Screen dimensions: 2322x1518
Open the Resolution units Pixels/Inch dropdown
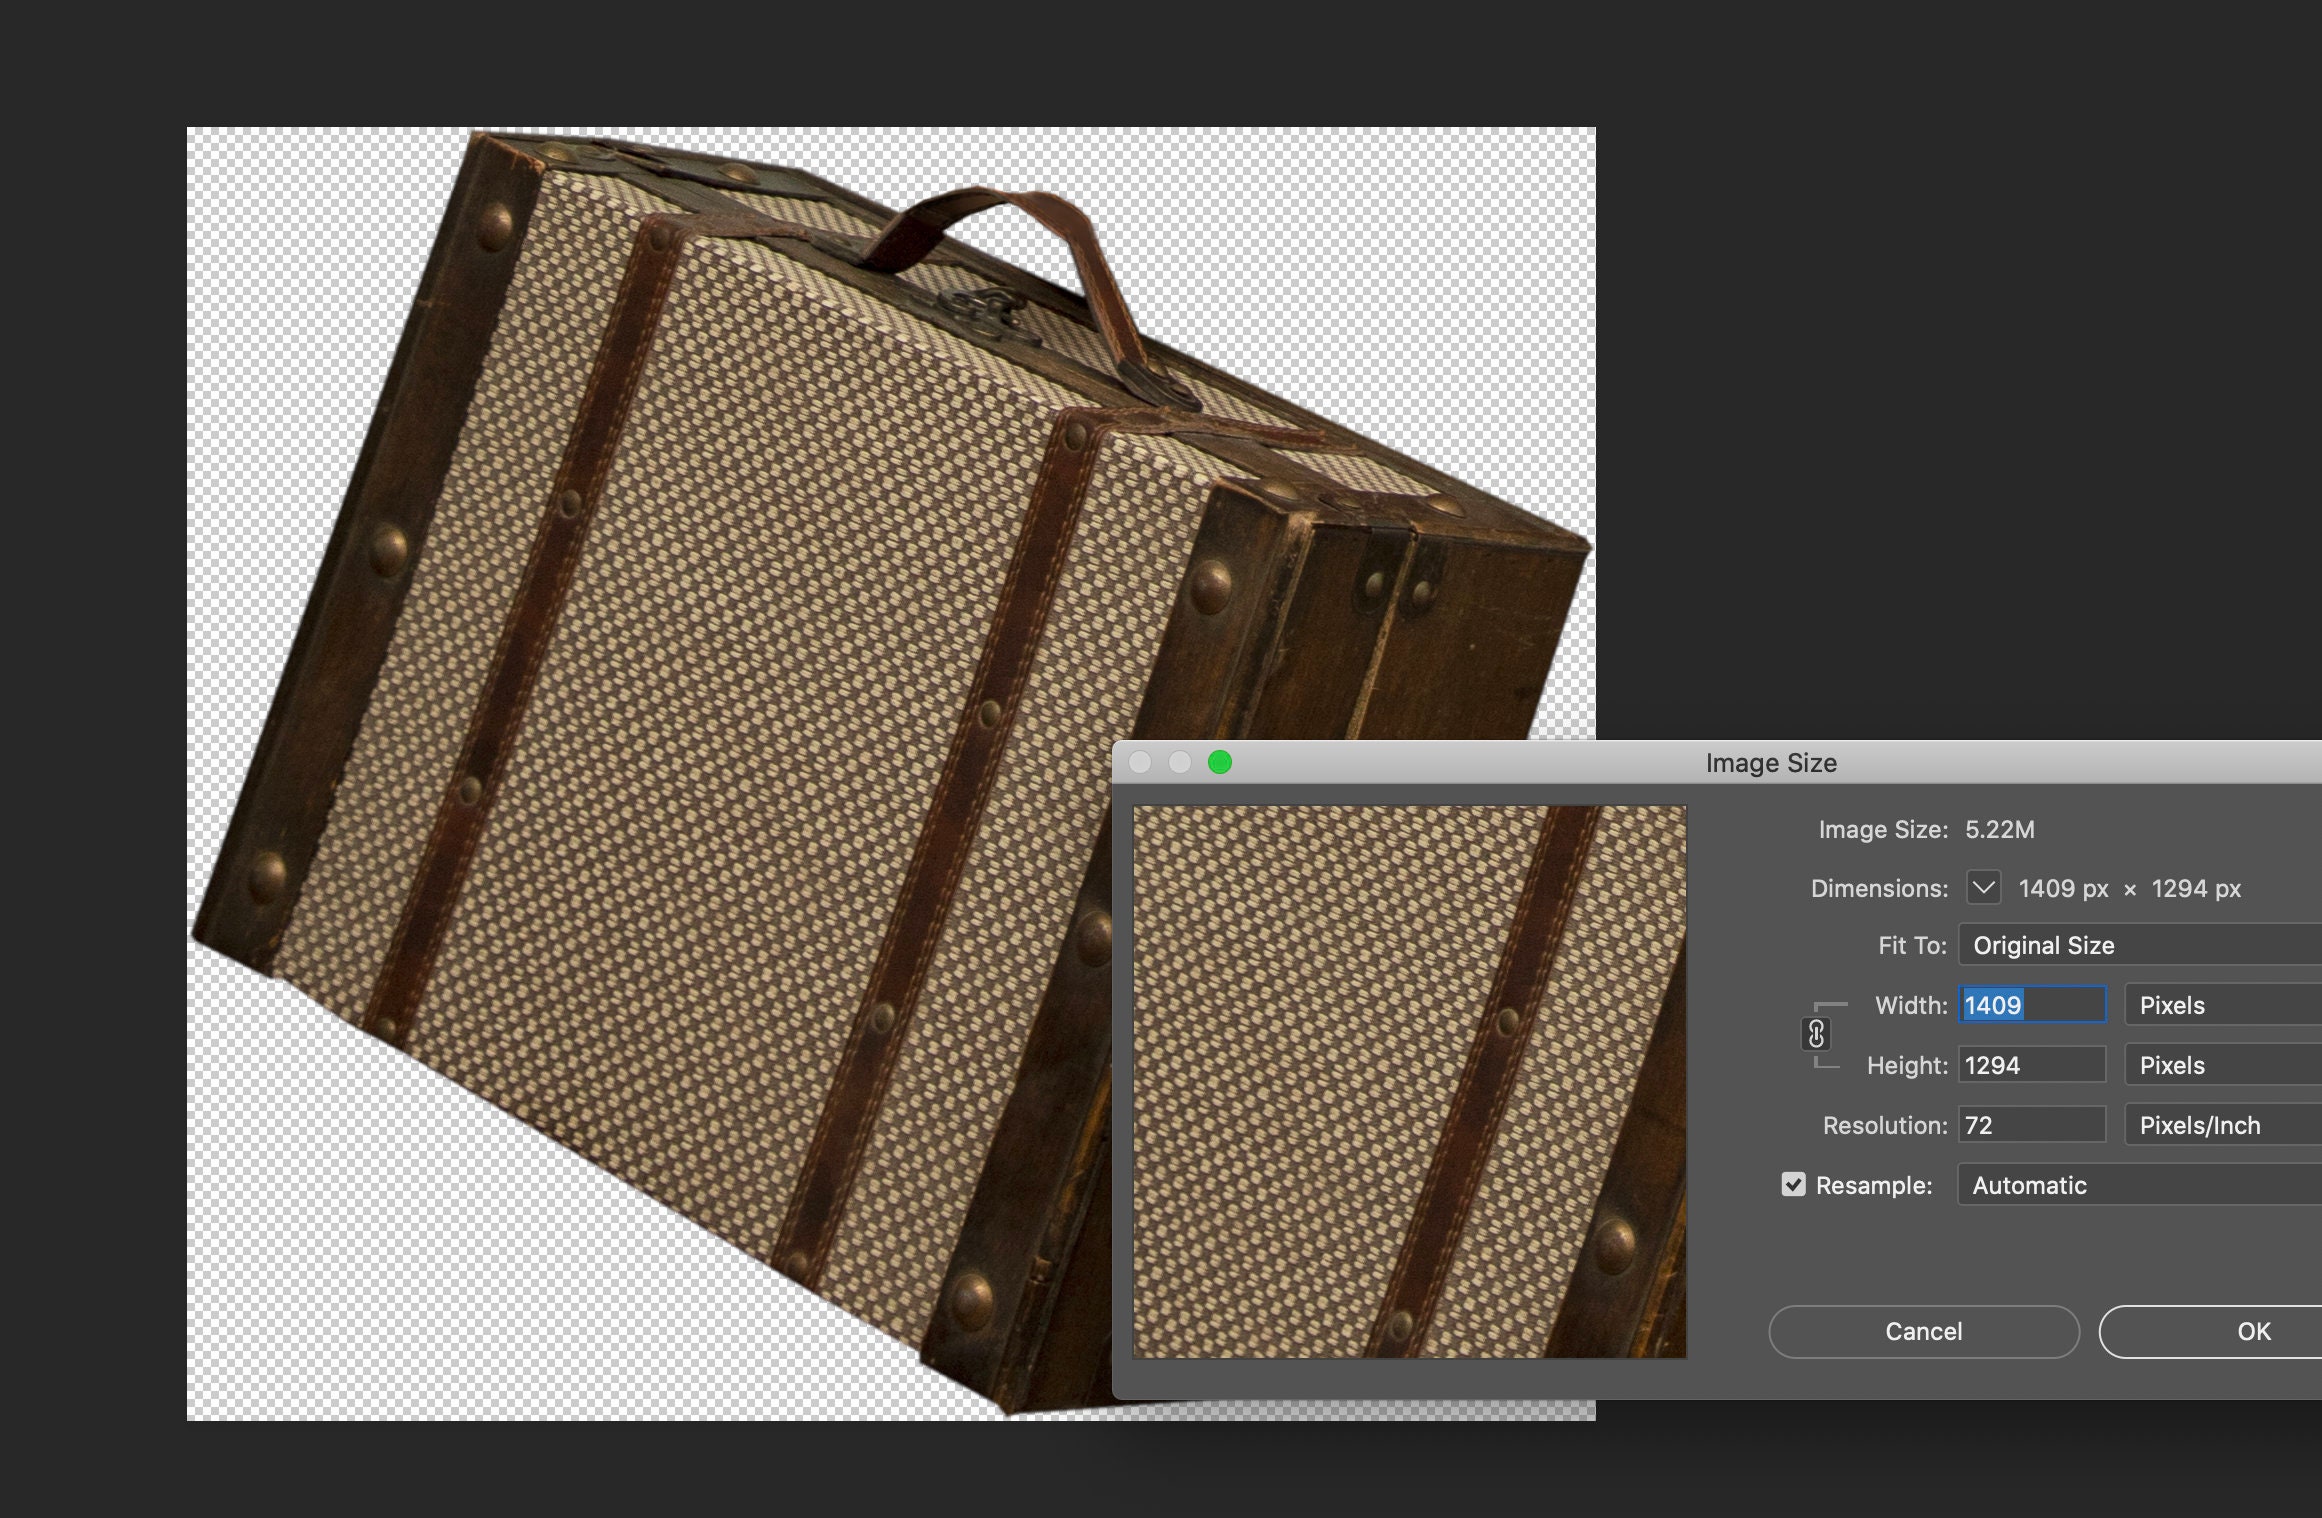coord(2218,1125)
